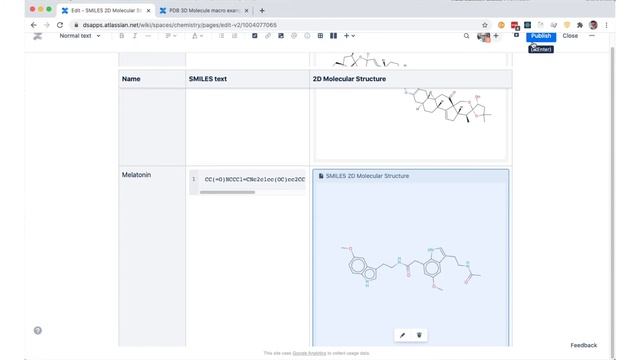
Task: Reload the current page
Action: [x=60, y=25]
